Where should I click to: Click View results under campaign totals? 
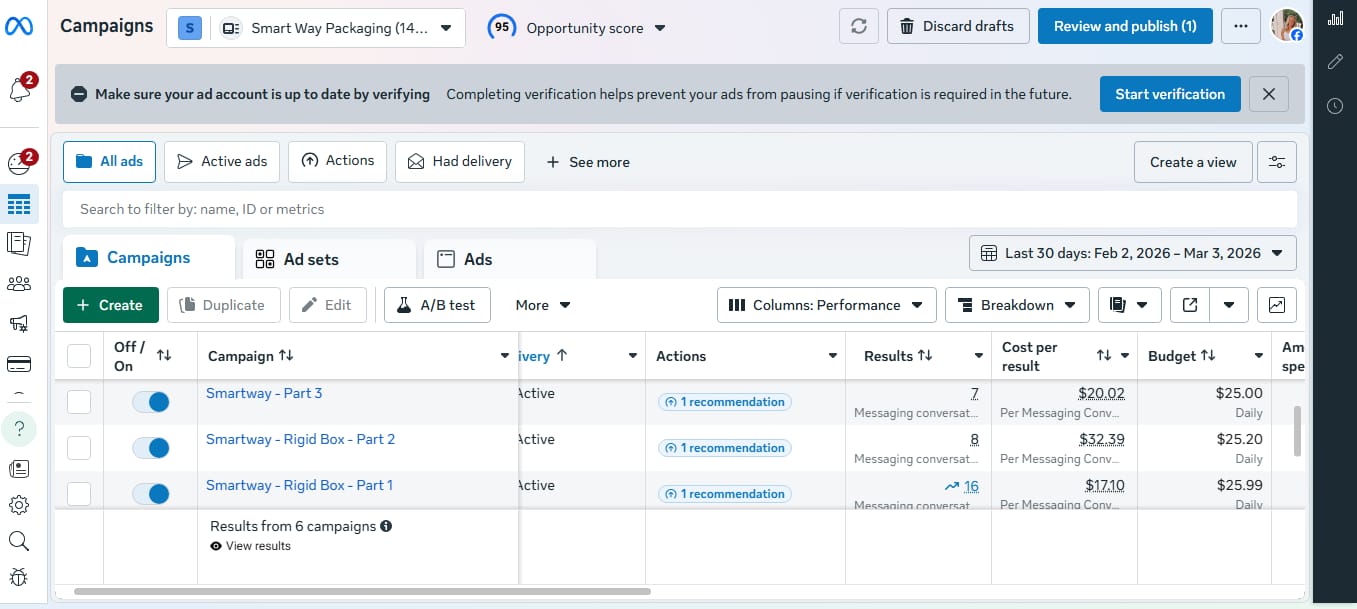pyautogui.click(x=250, y=546)
